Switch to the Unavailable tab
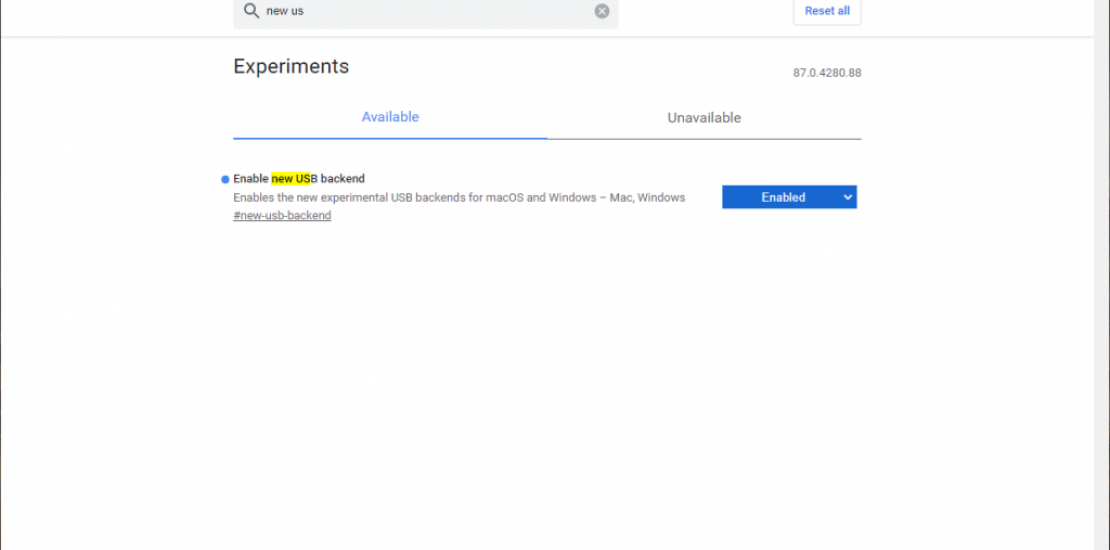 [704, 118]
